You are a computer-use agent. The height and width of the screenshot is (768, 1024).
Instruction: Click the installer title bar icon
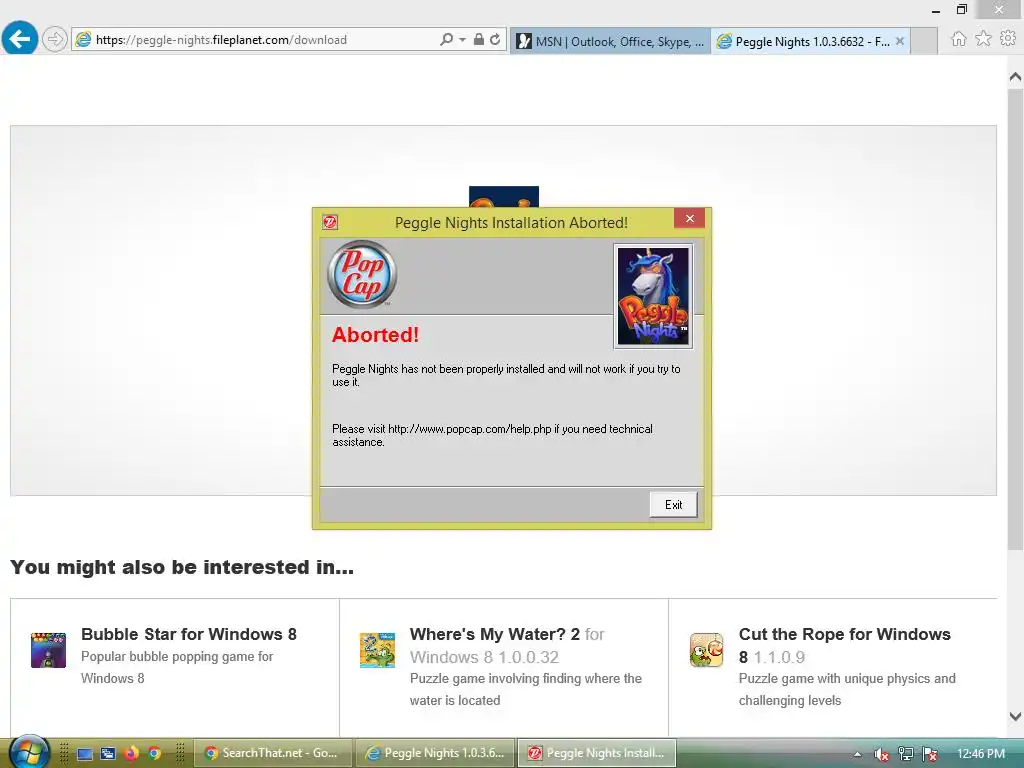click(330, 223)
